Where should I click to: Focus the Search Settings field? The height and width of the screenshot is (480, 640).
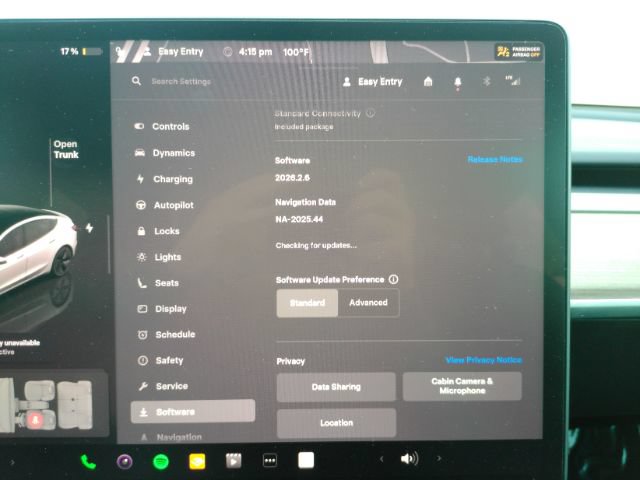tap(181, 81)
